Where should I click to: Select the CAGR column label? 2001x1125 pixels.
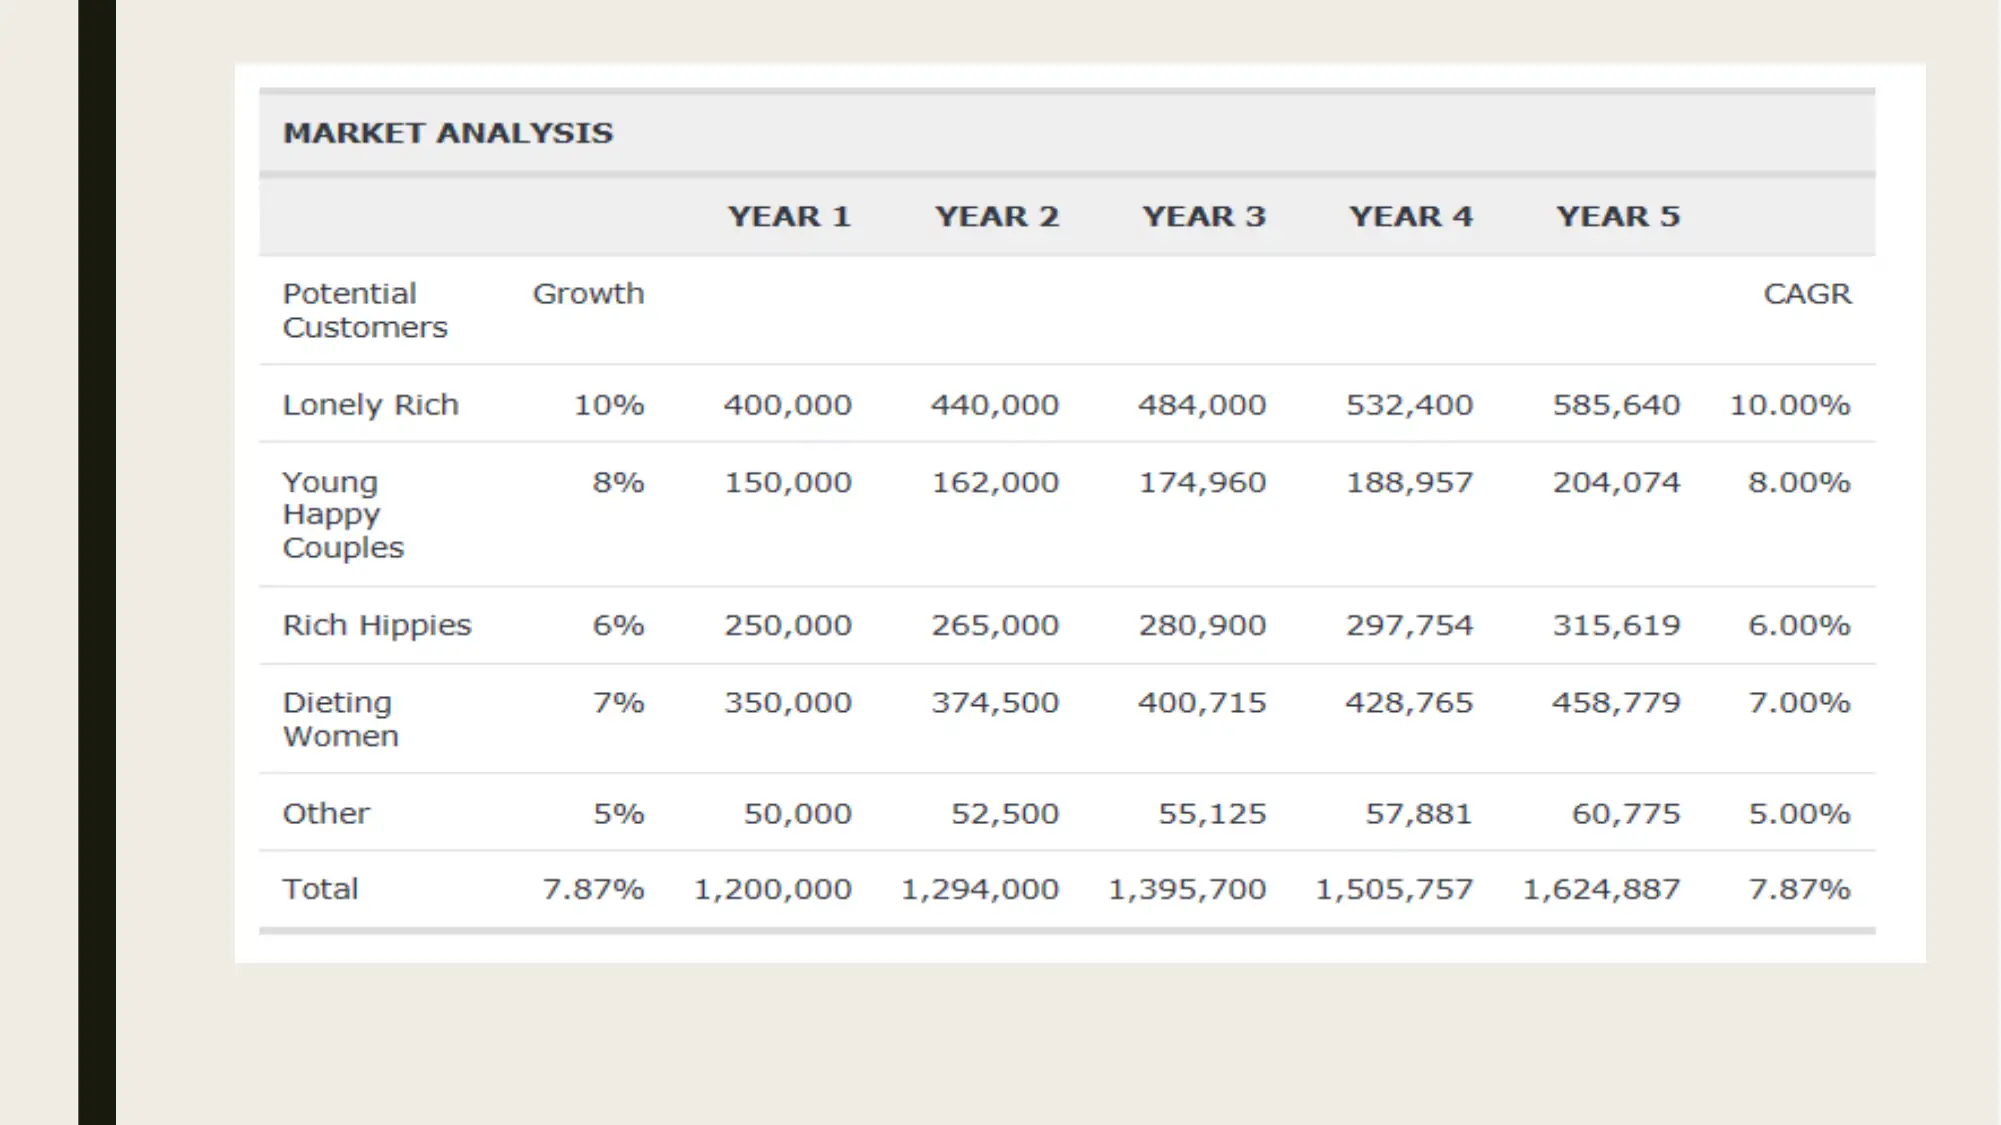point(1807,294)
